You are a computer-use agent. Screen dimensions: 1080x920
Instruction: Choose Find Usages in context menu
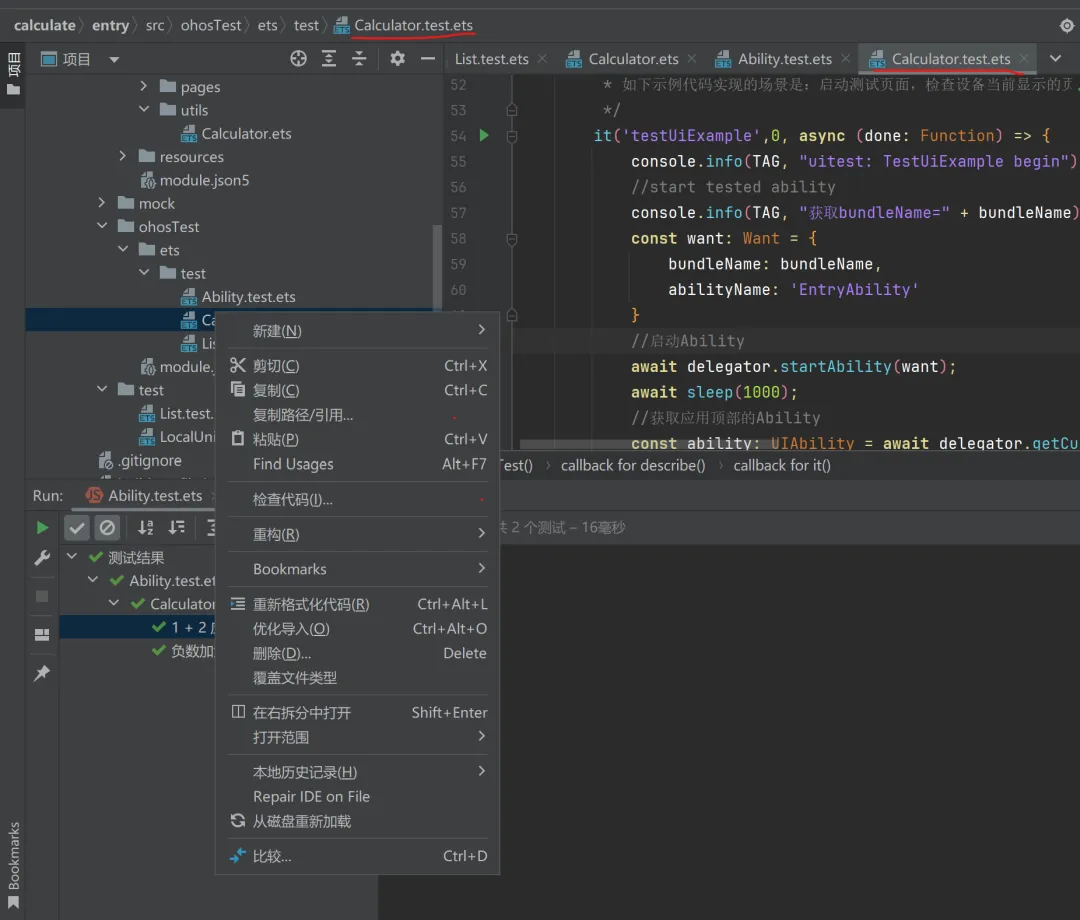[293, 464]
